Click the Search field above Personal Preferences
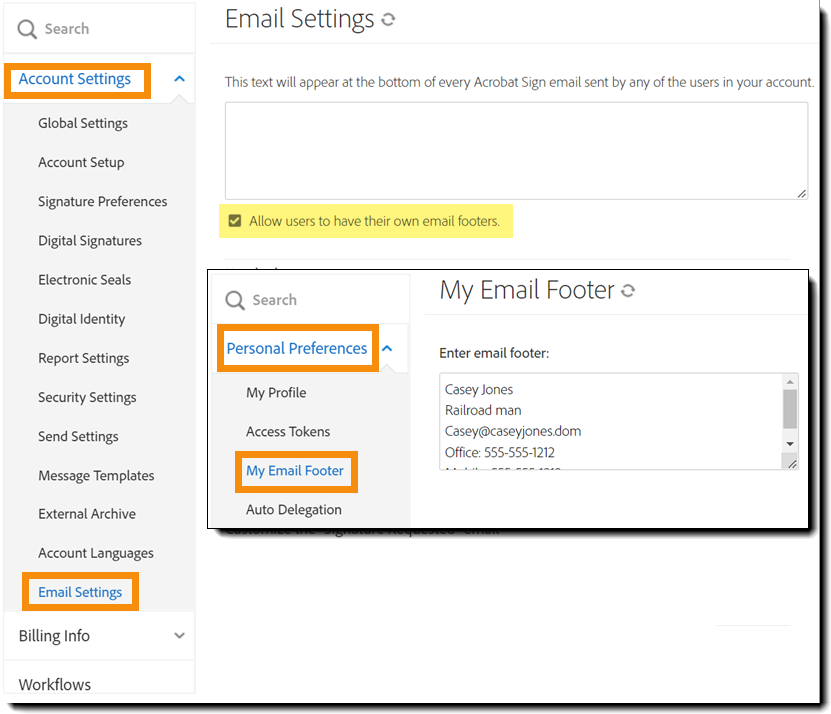This screenshot has height=714, width=831. tap(311, 299)
